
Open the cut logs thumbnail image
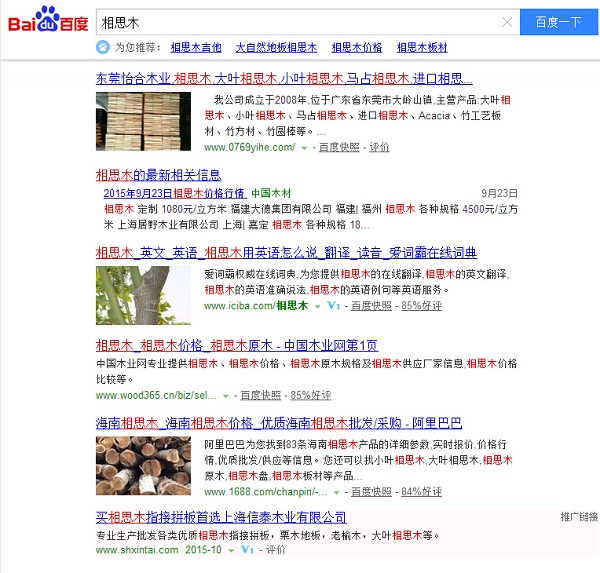[143, 465]
